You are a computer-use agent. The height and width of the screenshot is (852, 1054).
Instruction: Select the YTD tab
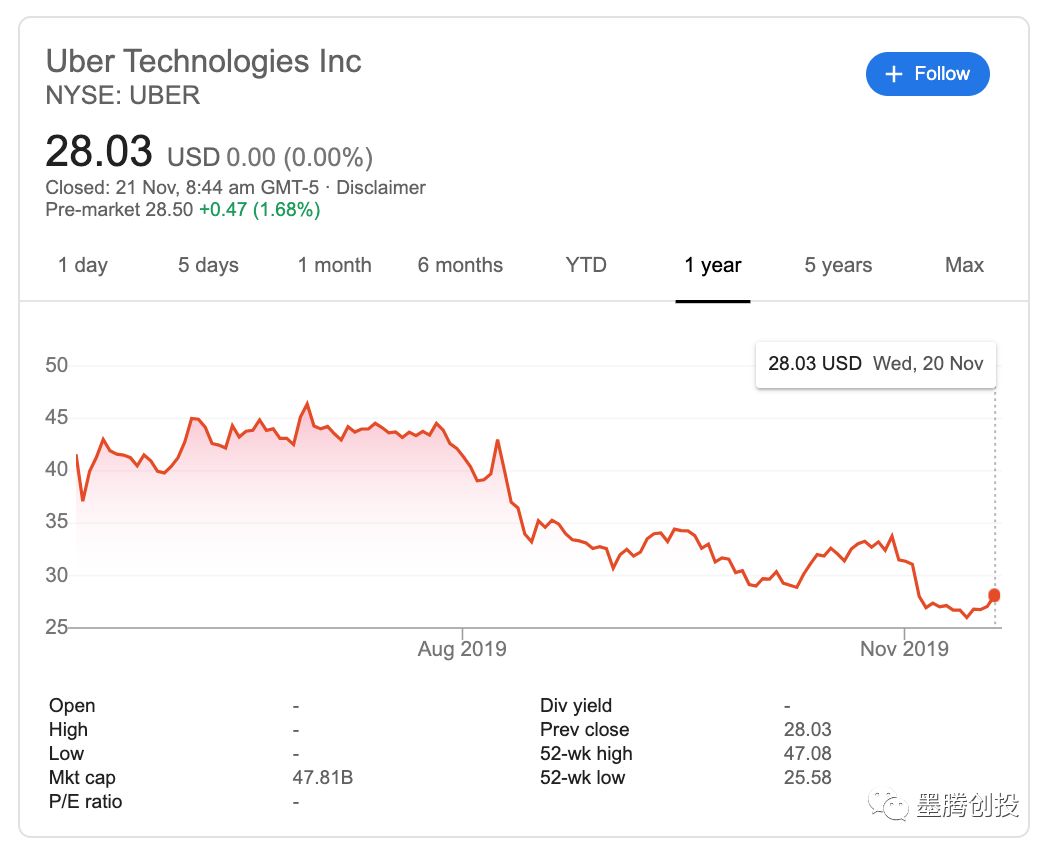[x=586, y=265]
